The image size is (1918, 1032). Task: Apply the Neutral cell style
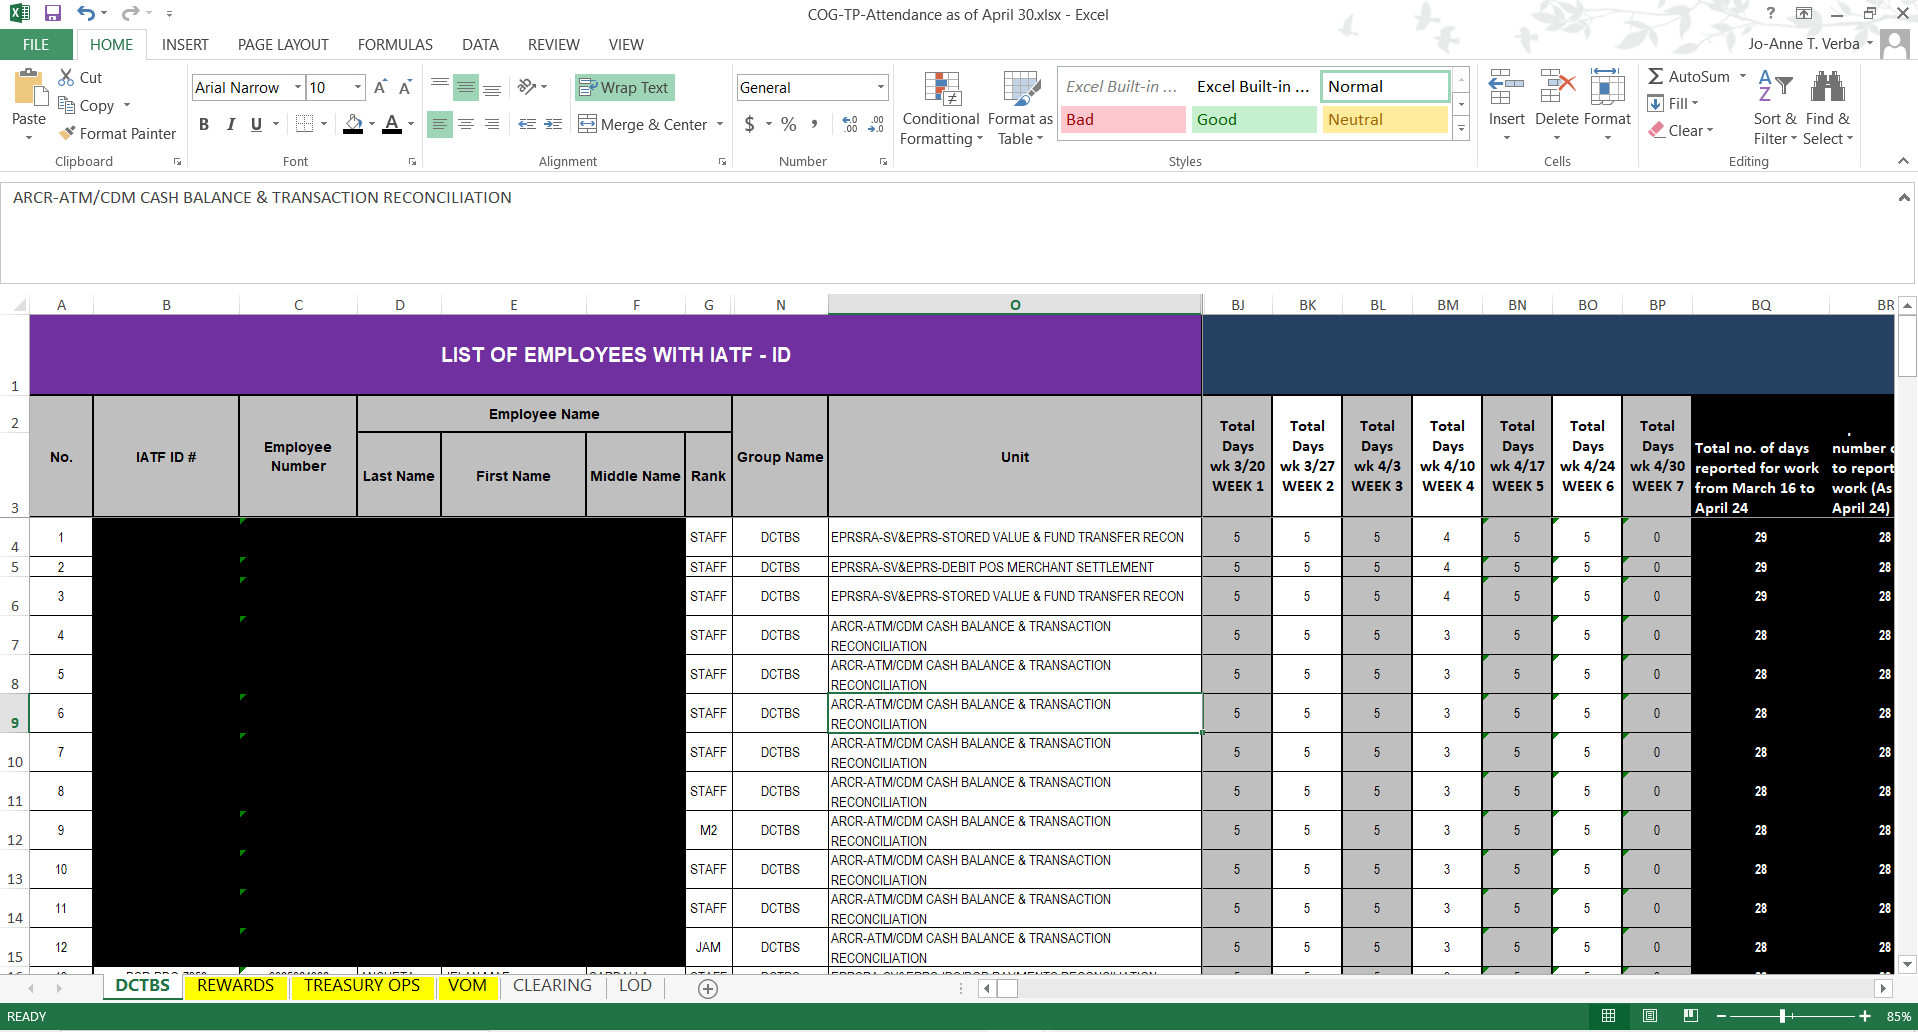coord(1385,119)
